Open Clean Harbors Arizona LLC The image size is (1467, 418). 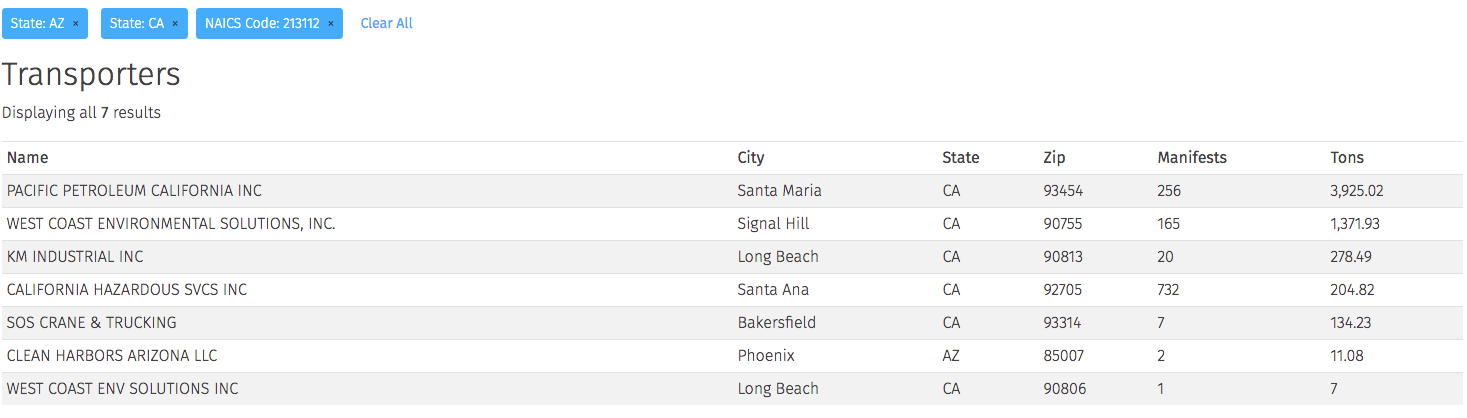coord(732,355)
